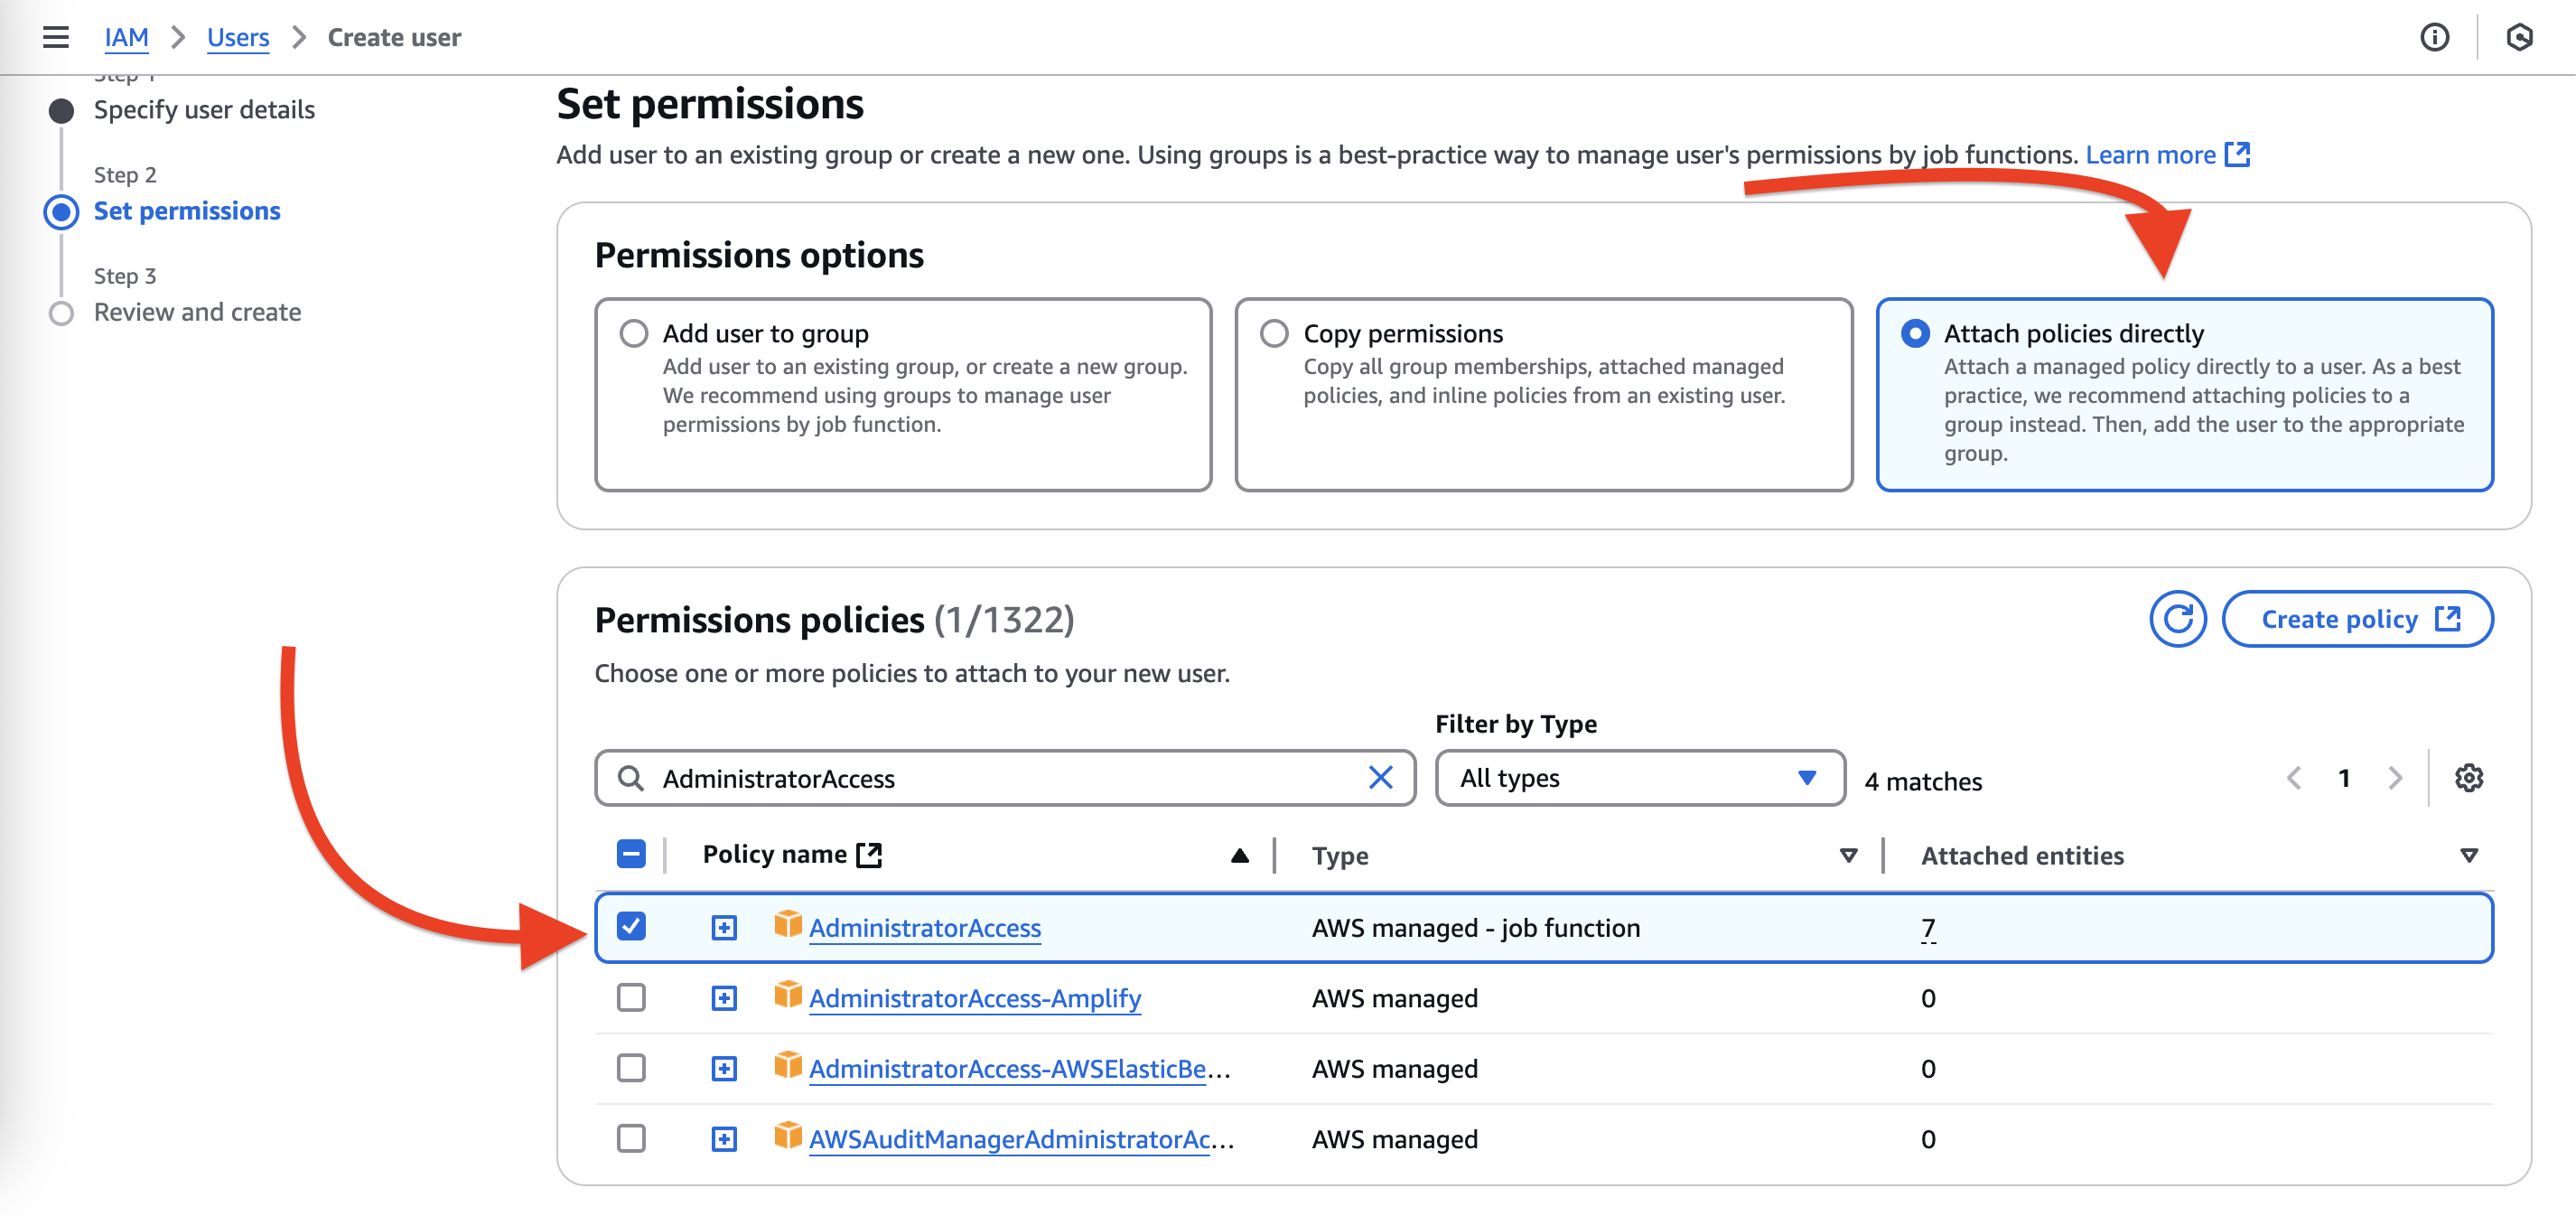The image size is (2576, 1216).
Task: Click the Create policy button
Action: click(2358, 619)
